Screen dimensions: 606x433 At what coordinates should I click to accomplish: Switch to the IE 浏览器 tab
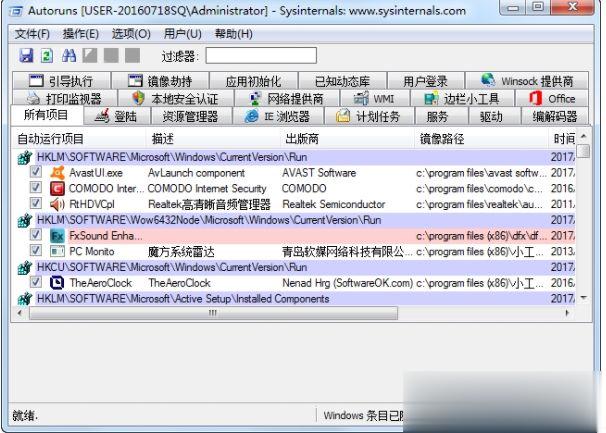pos(278,116)
